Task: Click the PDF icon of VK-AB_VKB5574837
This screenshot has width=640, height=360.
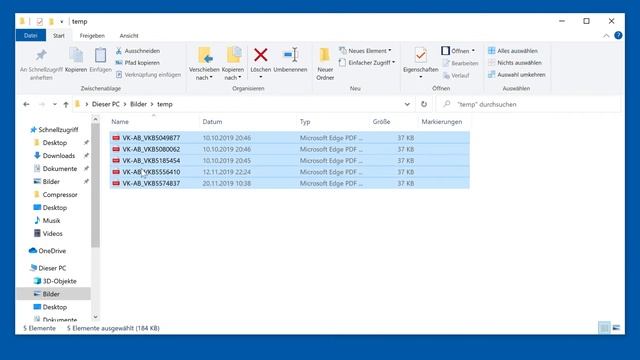Action: click(116, 184)
